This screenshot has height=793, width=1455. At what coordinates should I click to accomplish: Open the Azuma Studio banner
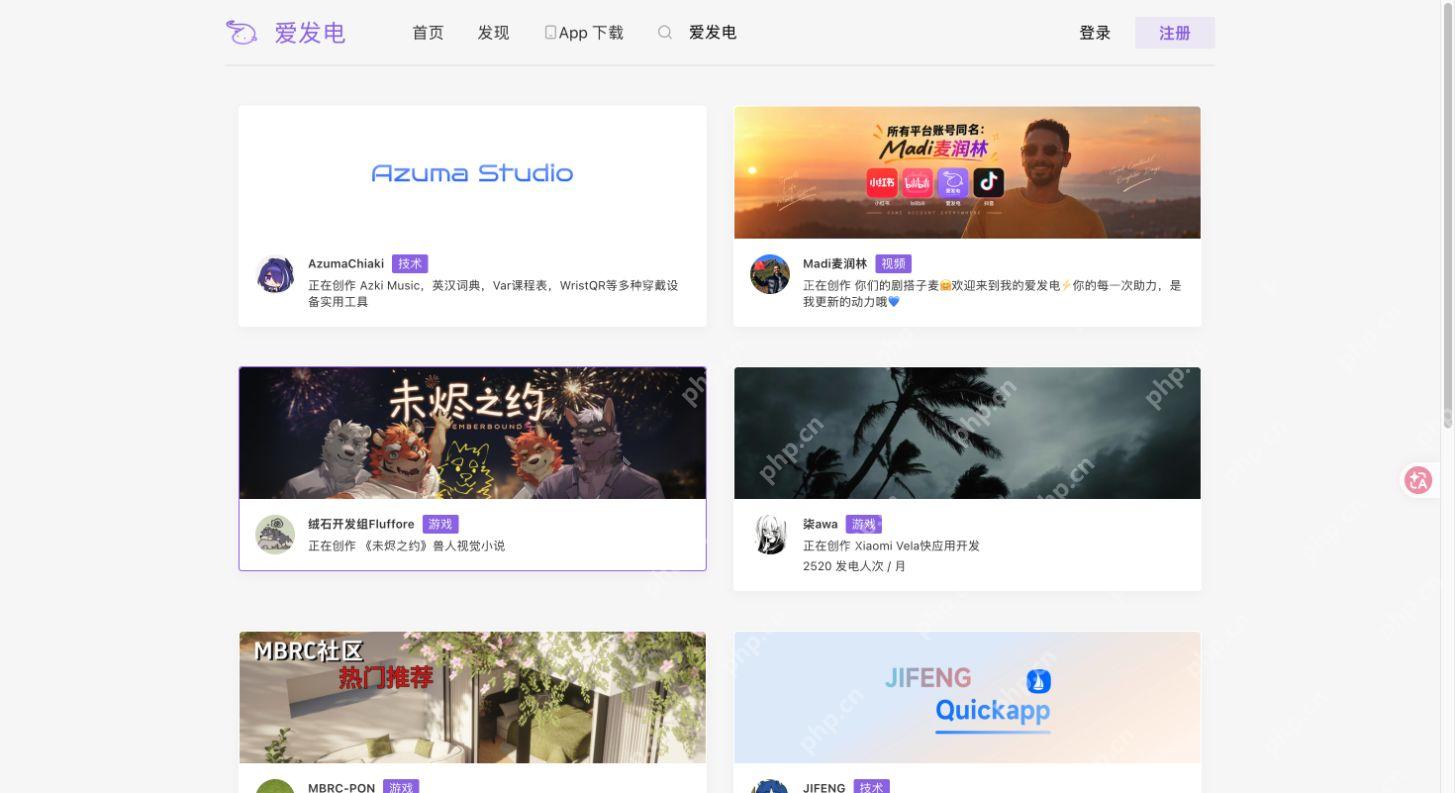pyautogui.click(x=472, y=172)
